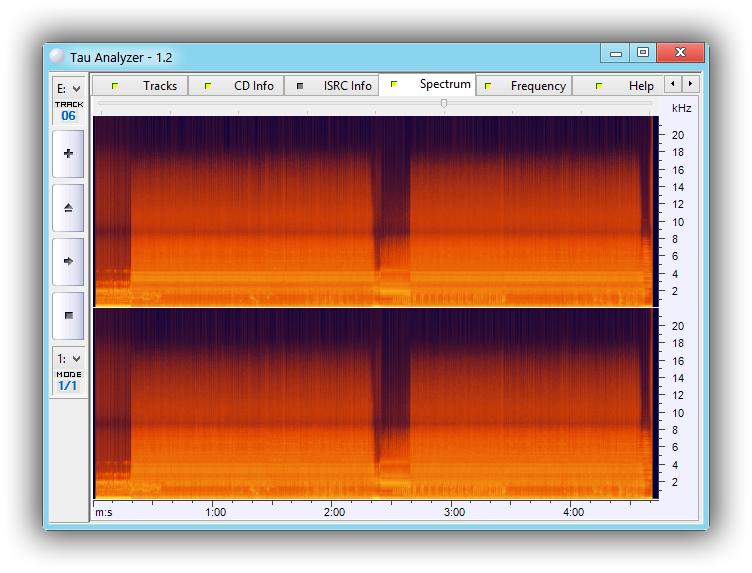Click the Tau Analyzer title icon
The width and height of the screenshot is (752, 573).
(x=57, y=57)
